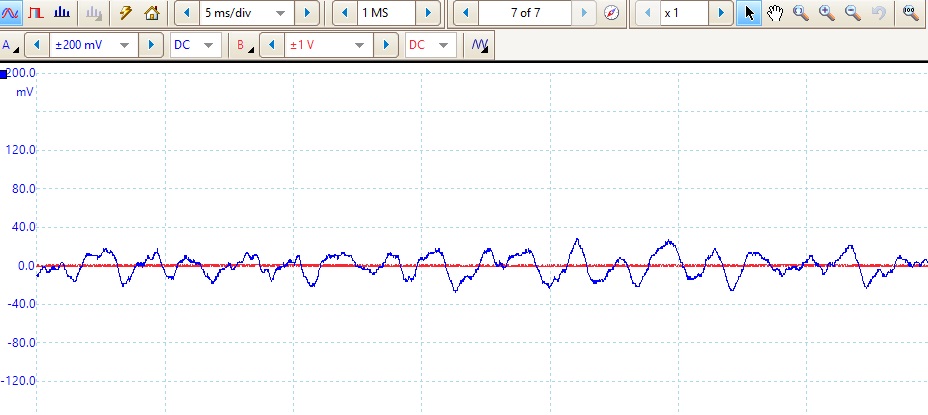Click the 120.0 axis label
The image size is (928, 415).
(20, 150)
